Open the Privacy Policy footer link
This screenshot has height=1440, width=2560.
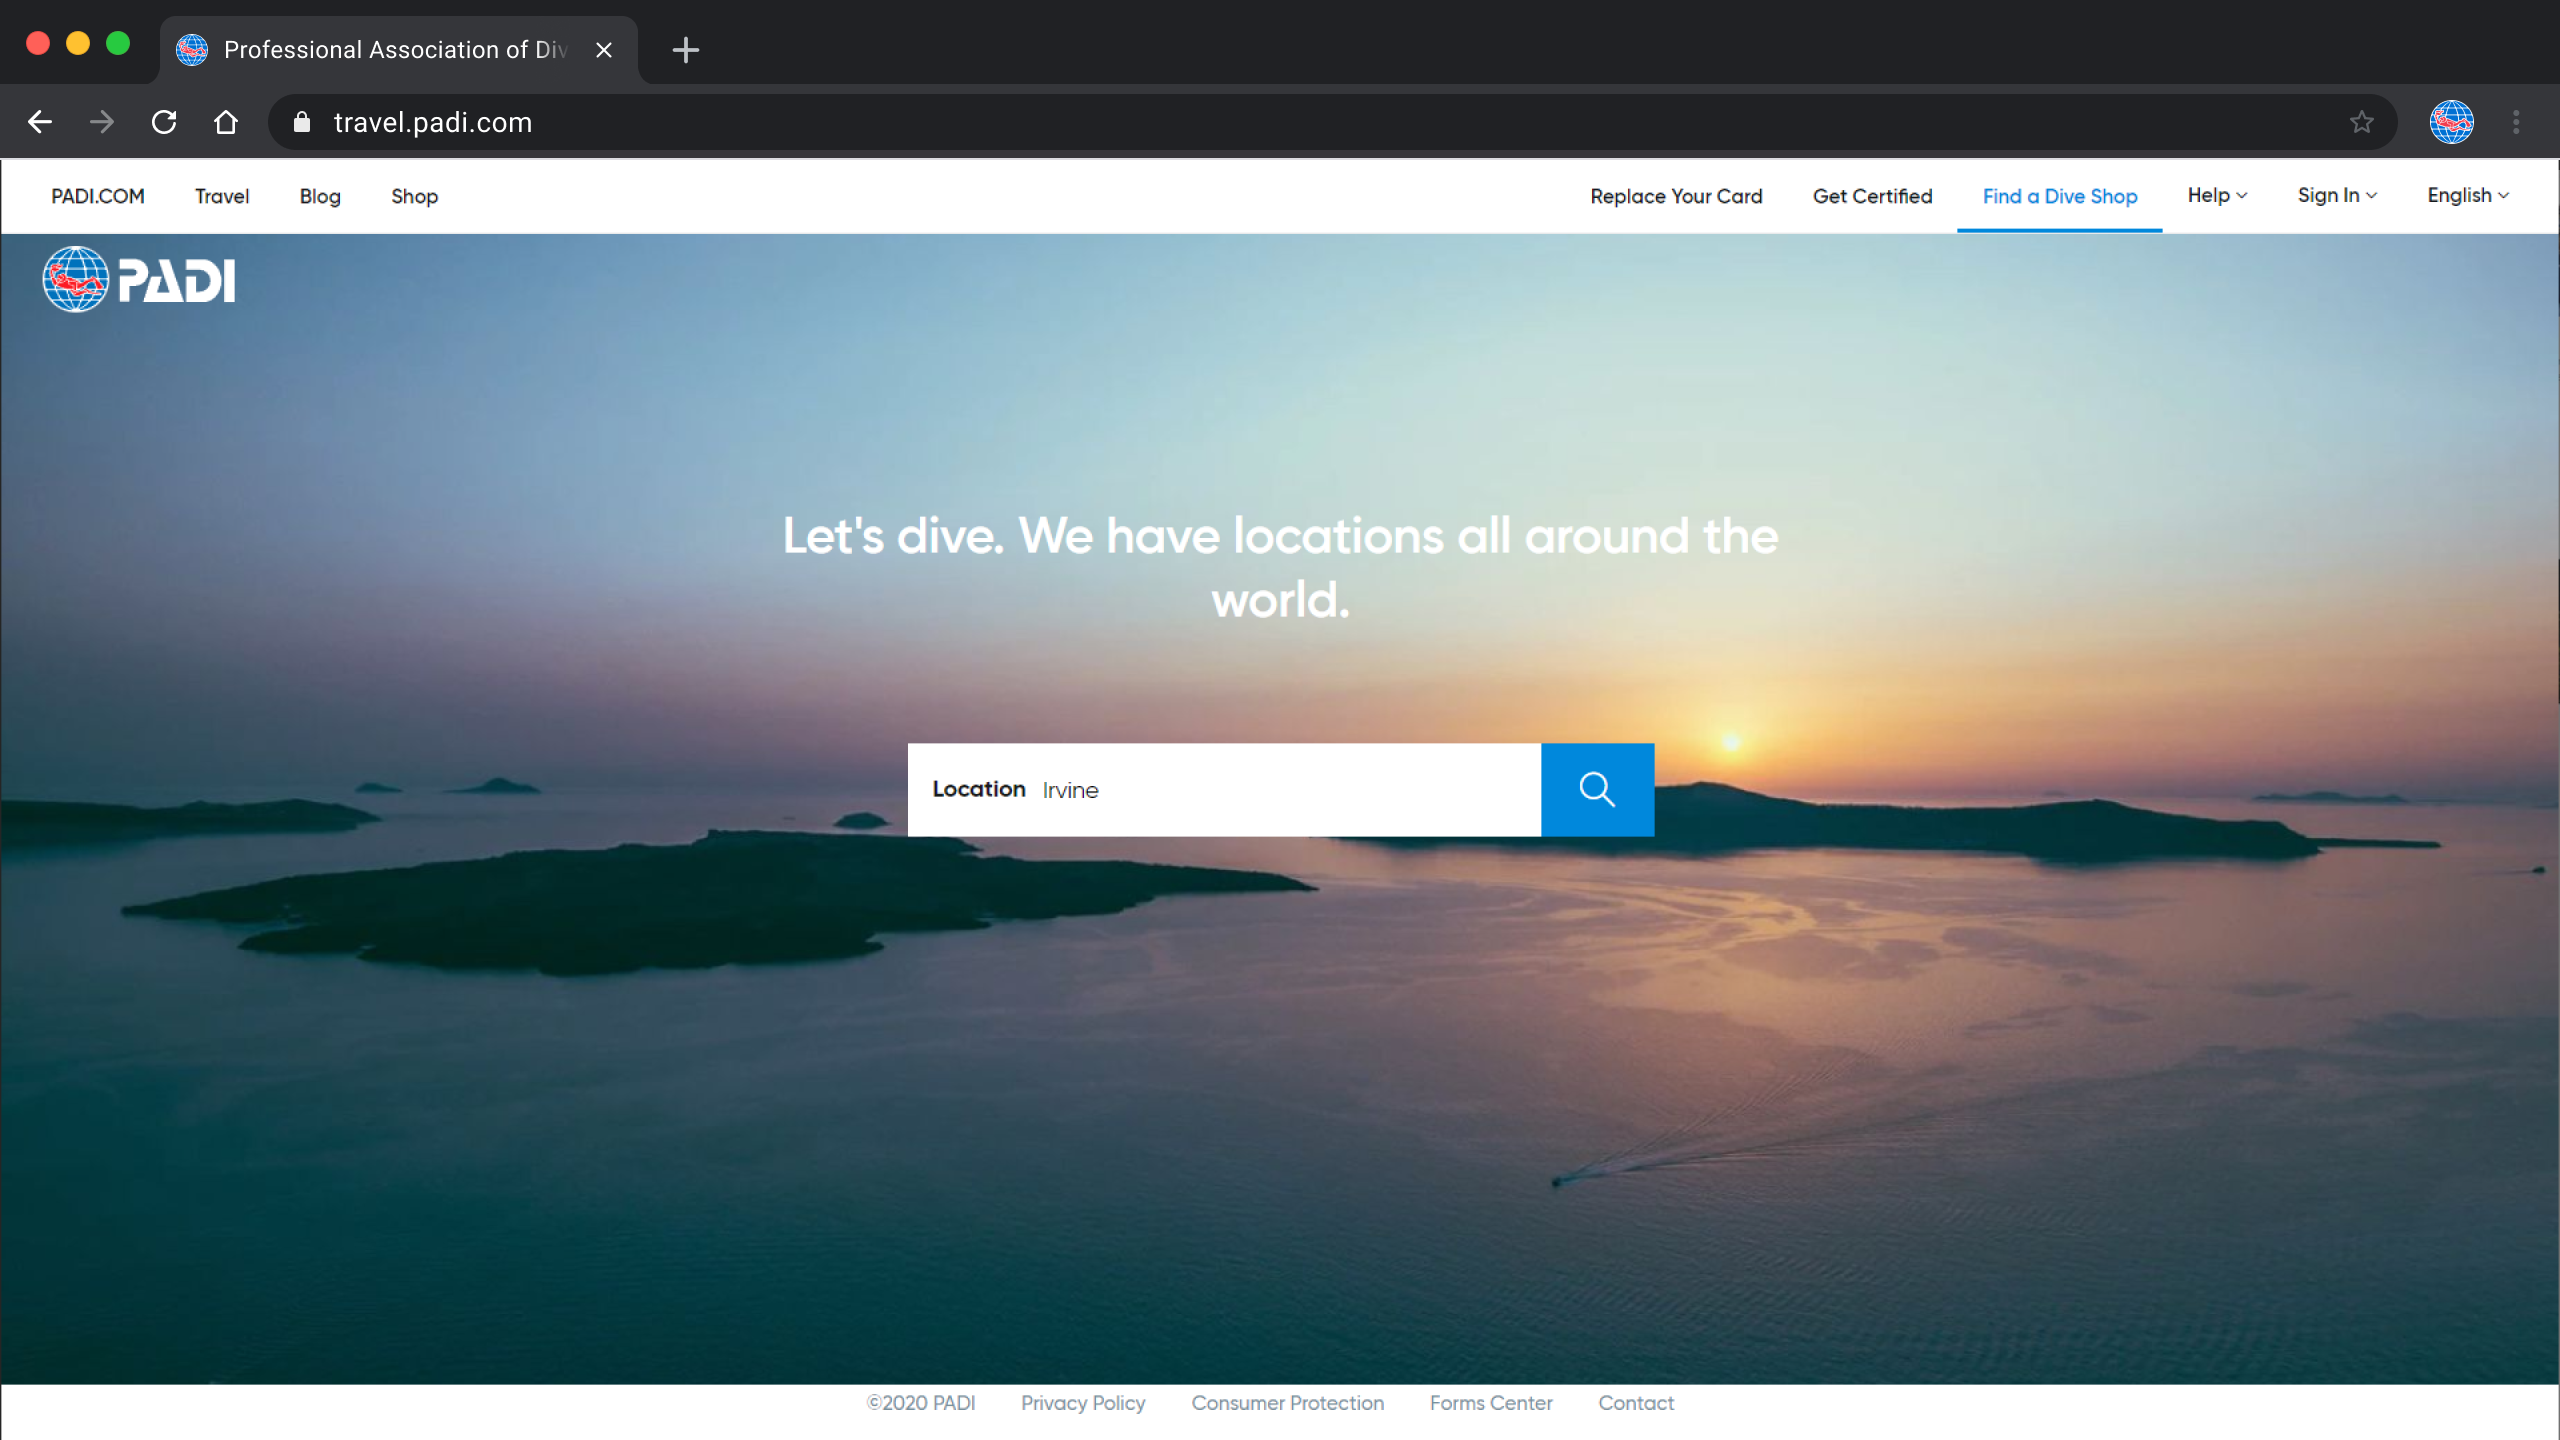click(x=1083, y=1403)
